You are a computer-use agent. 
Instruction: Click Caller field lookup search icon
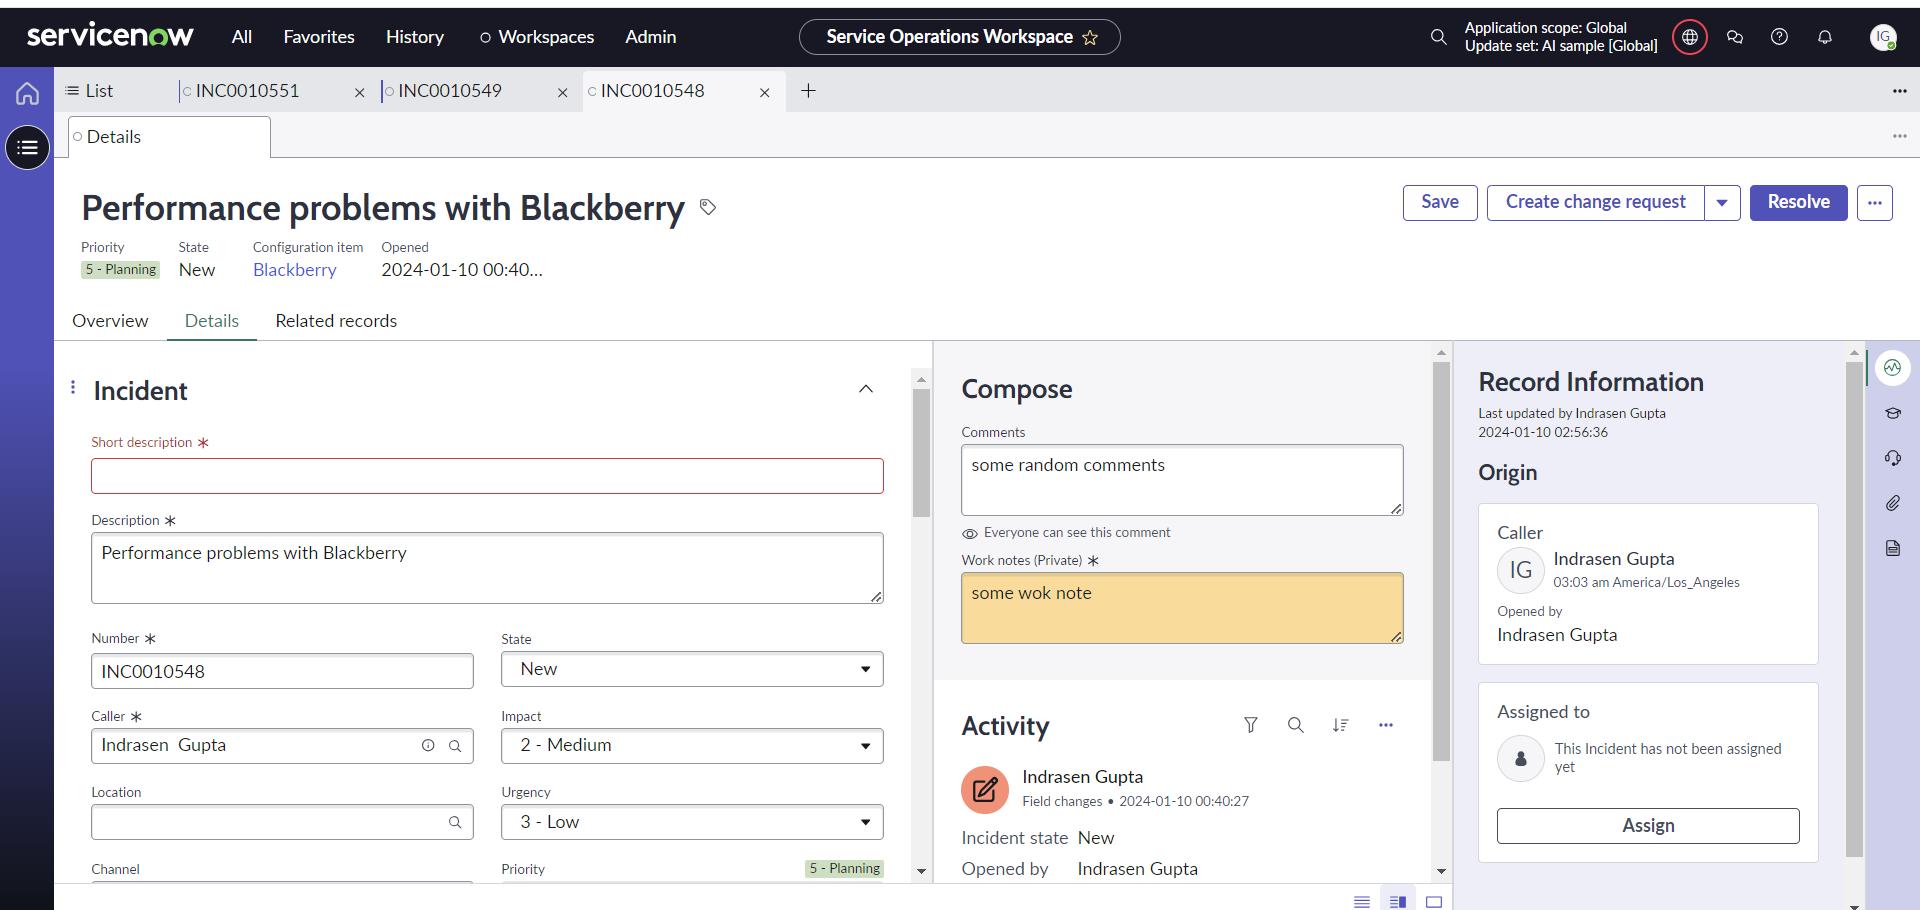tap(455, 746)
